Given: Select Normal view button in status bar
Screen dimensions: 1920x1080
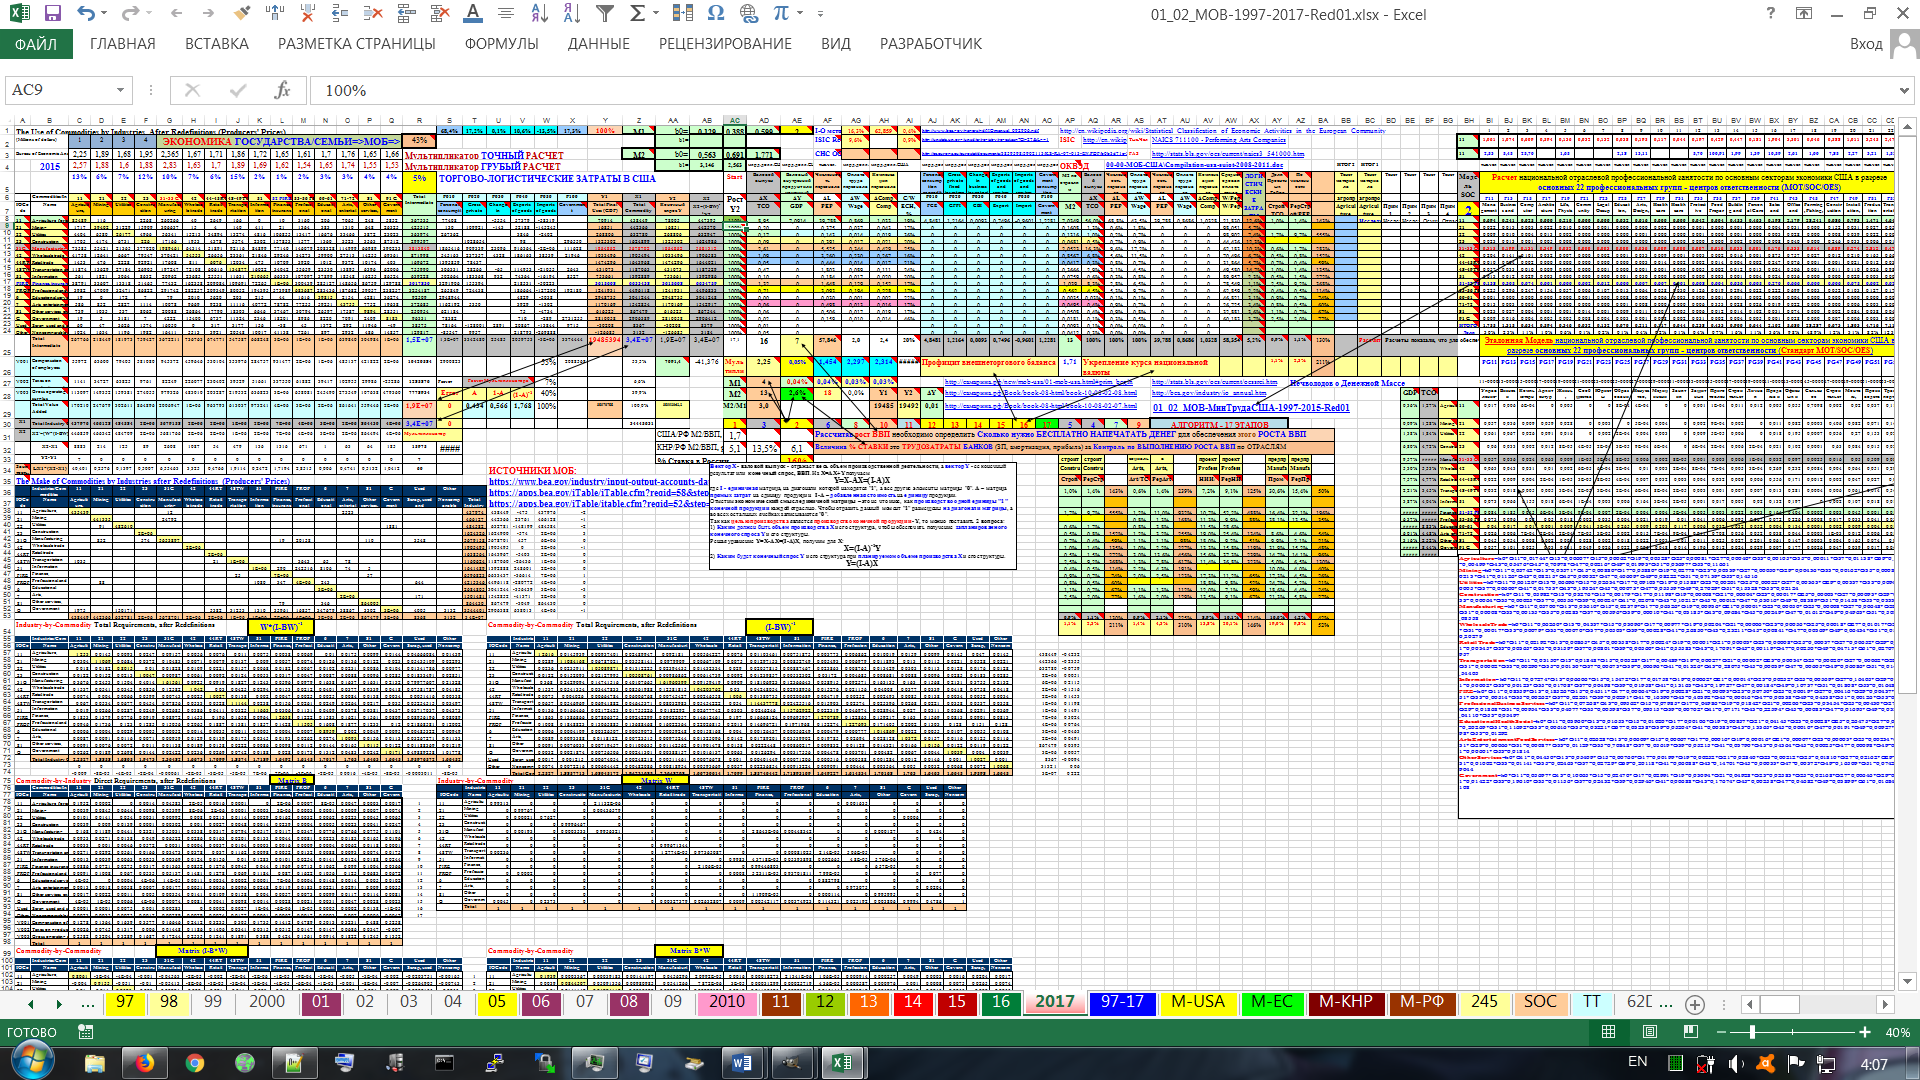Looking at the screenshot, I should (x=1608, y=1032).
